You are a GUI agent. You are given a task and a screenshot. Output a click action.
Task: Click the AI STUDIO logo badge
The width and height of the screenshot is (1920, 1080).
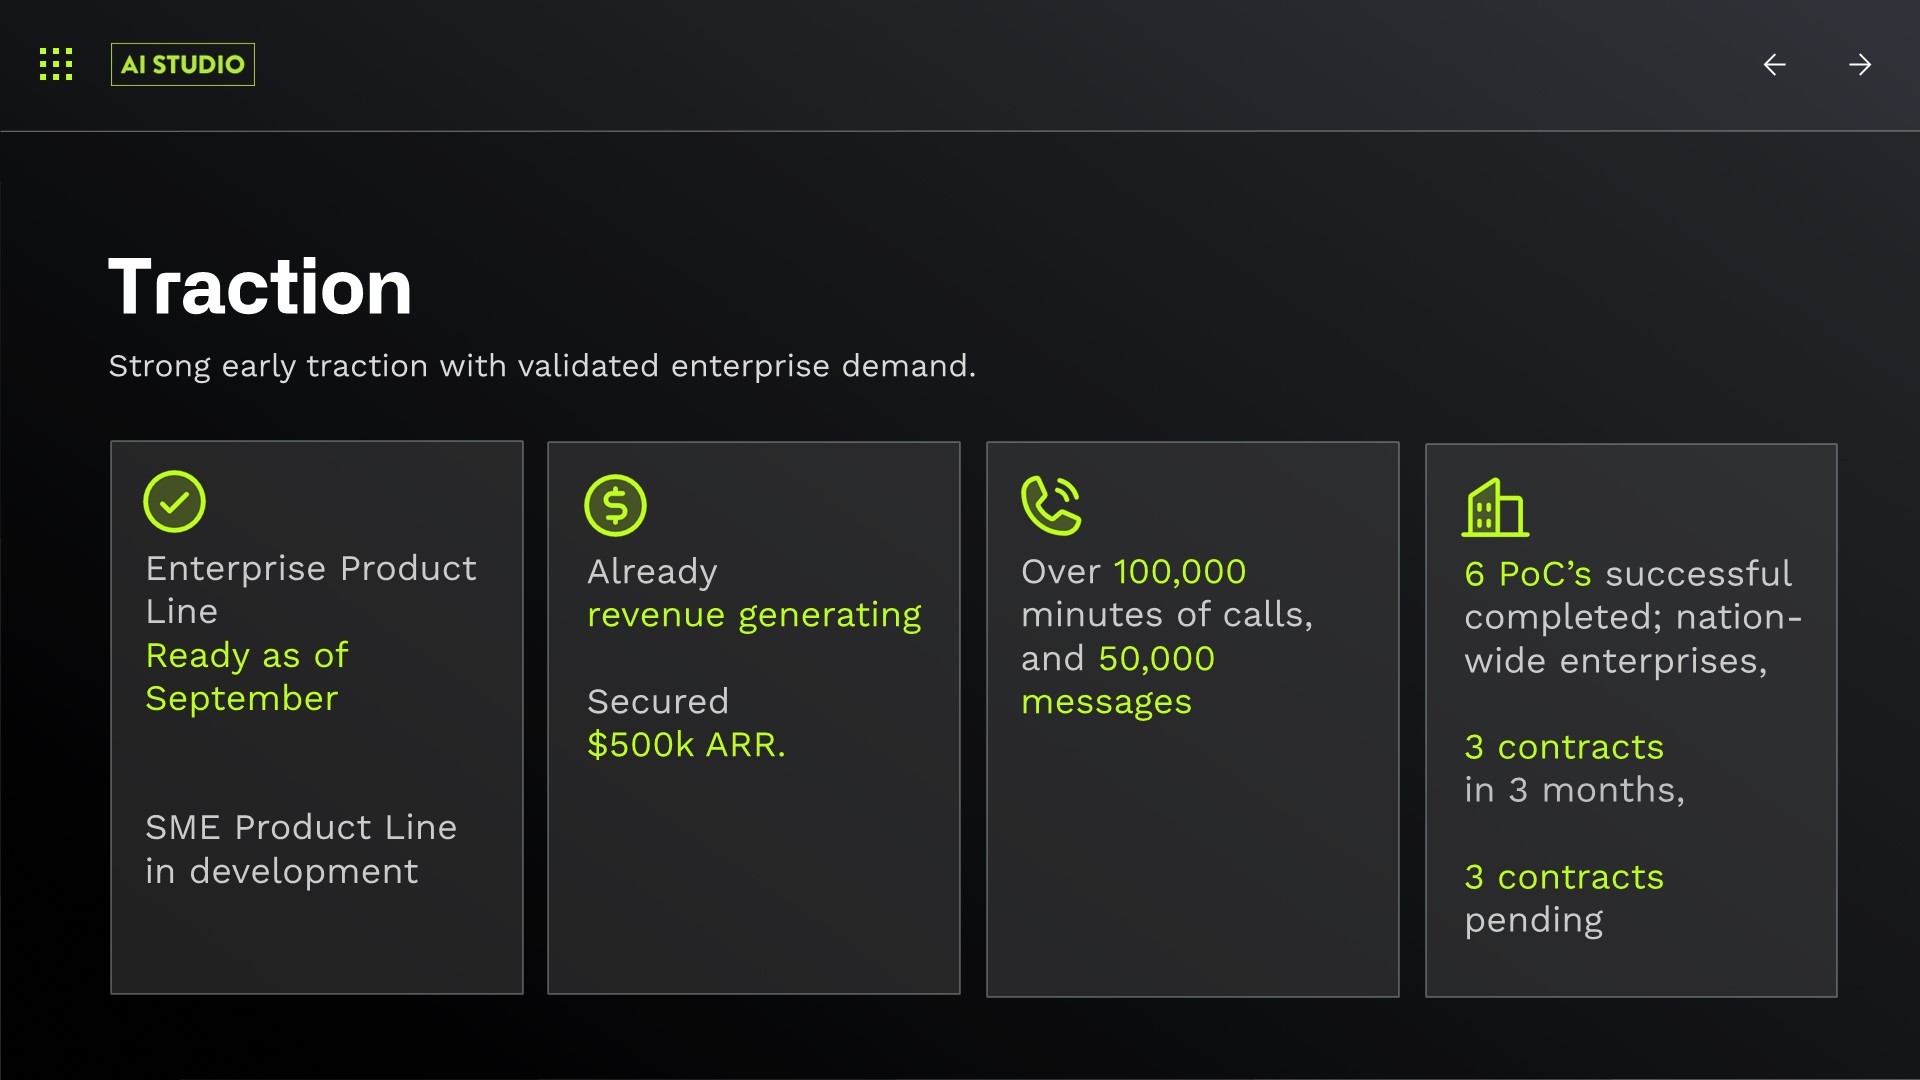182,64
